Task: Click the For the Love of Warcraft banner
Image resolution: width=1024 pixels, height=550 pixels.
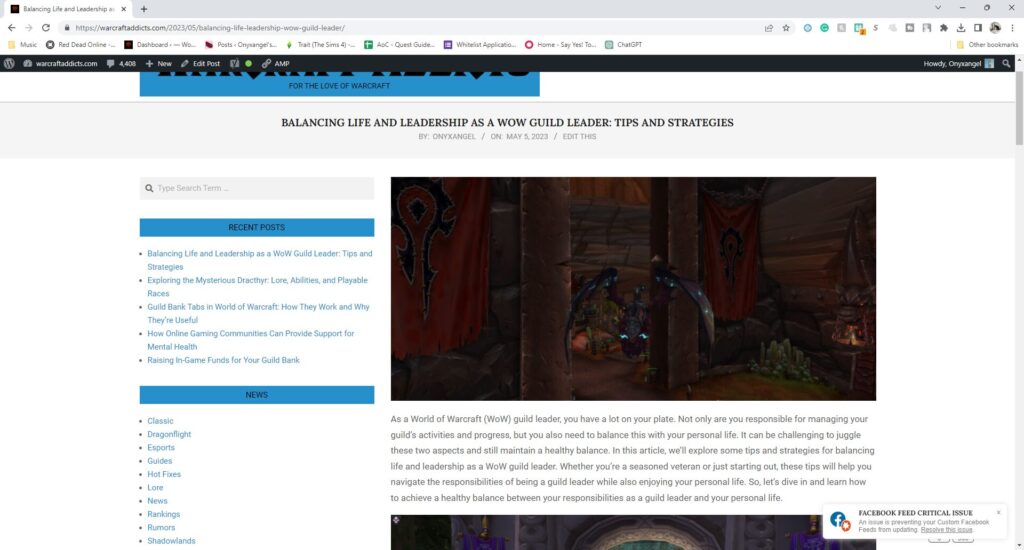Action: (340, 84)
